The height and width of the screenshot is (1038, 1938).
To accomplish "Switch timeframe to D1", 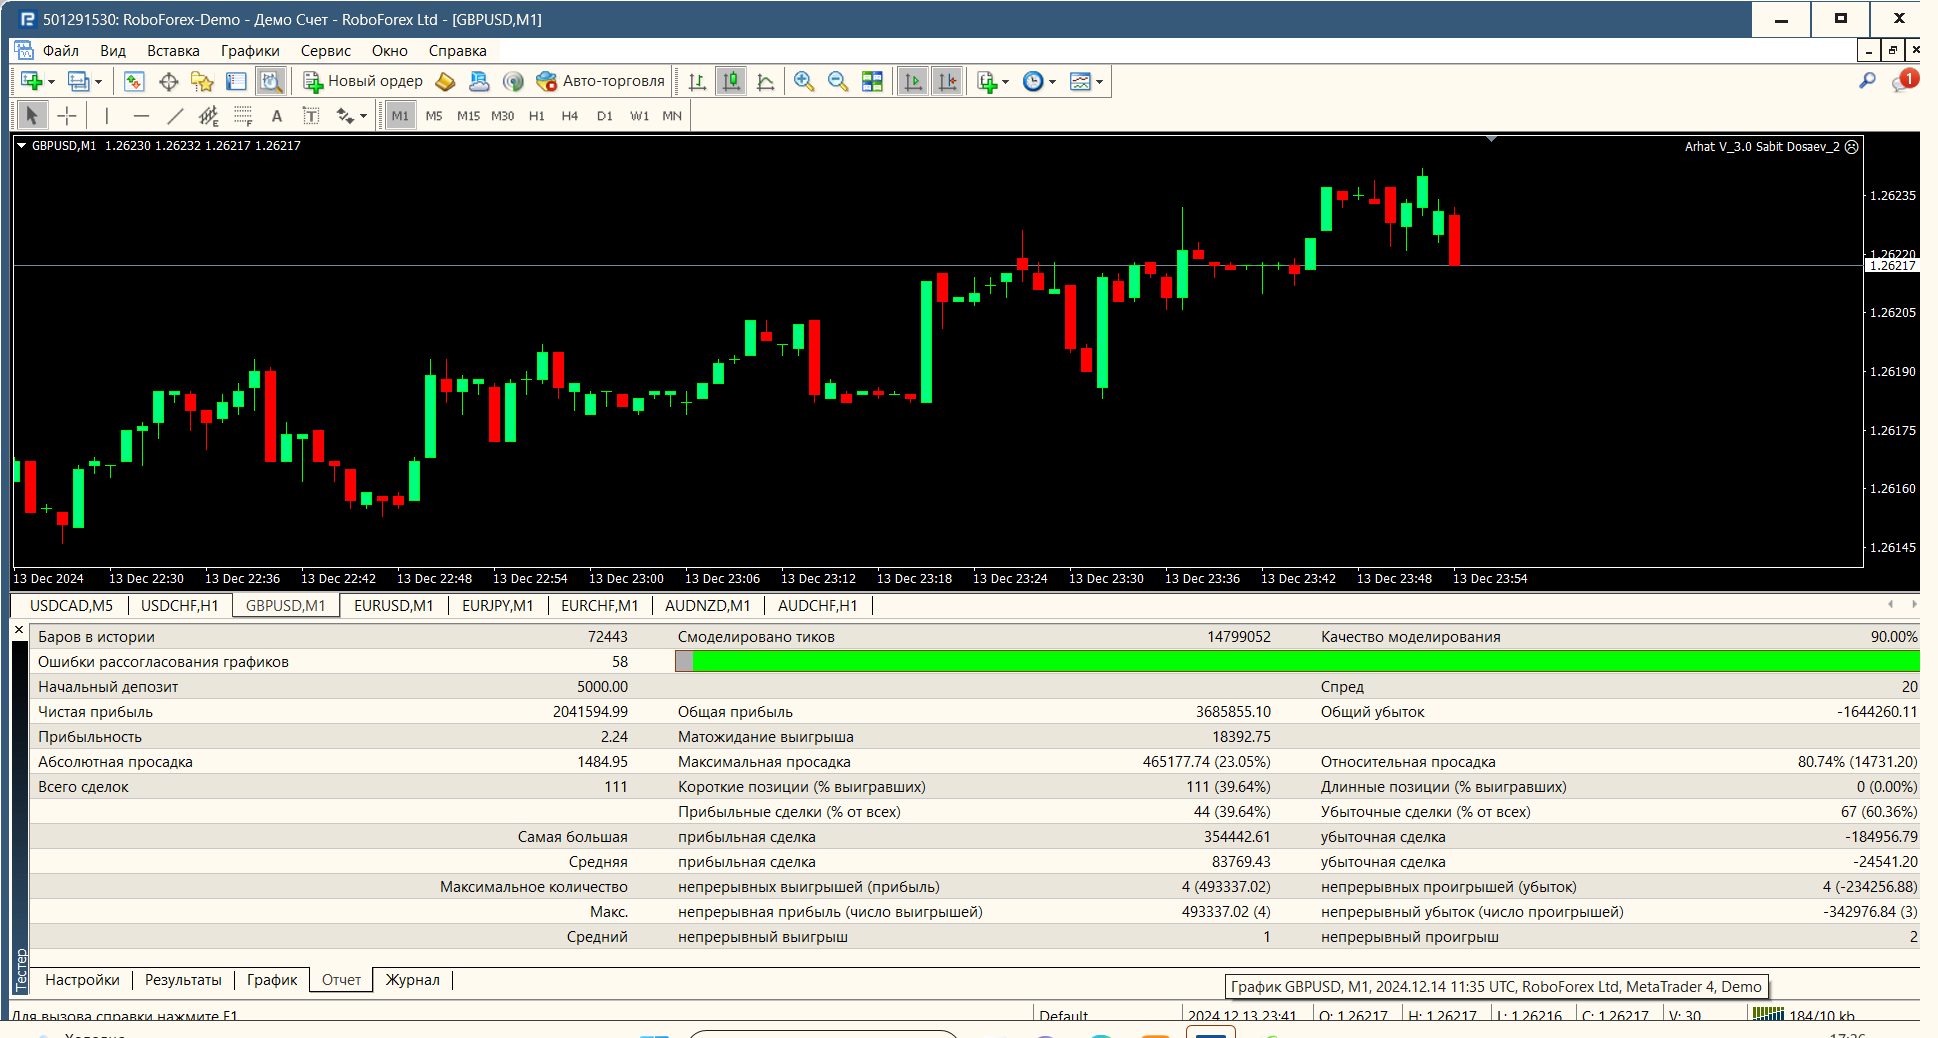I will pyautogui.click(x=605, y=116).
